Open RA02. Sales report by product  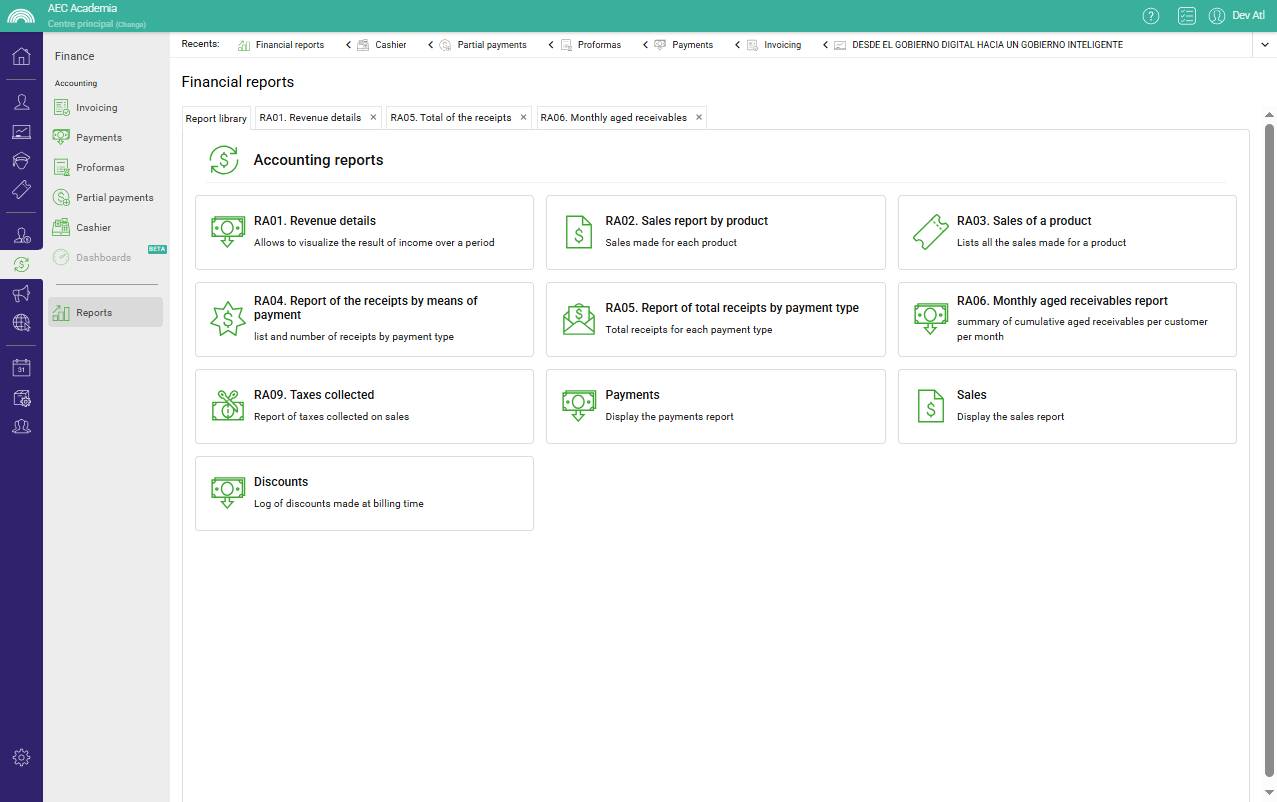[715, 232]
